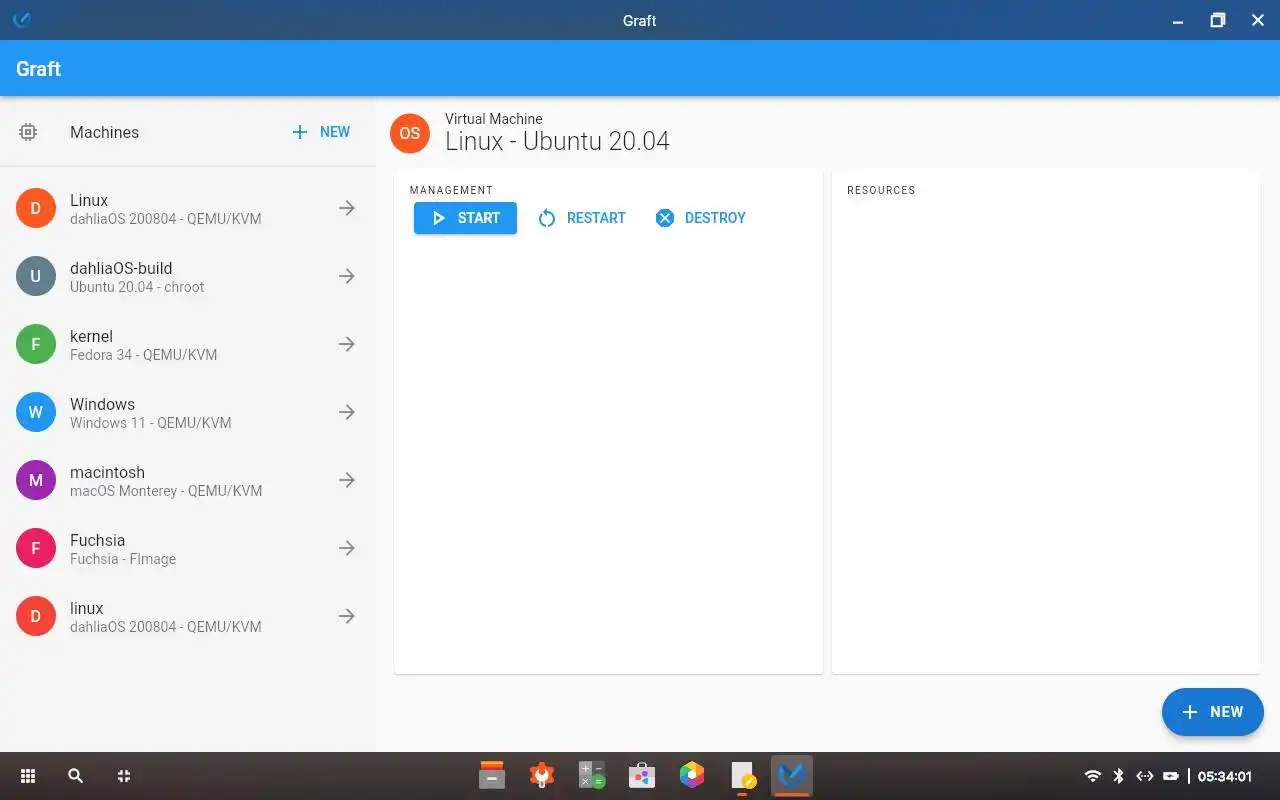
Task: Open capitalized Linux machine via its arrow
Action: point(347,208)
